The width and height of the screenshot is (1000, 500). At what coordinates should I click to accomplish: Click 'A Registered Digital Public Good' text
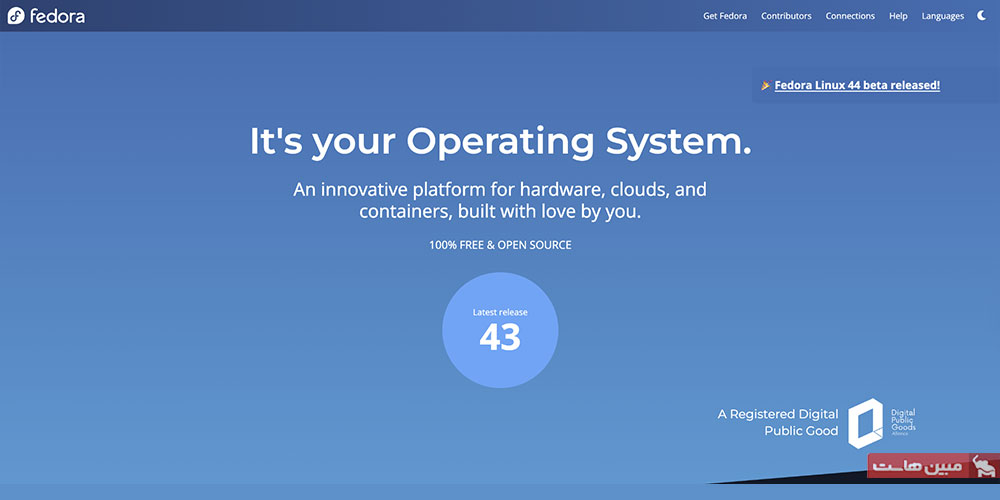(x=778, y=423)
